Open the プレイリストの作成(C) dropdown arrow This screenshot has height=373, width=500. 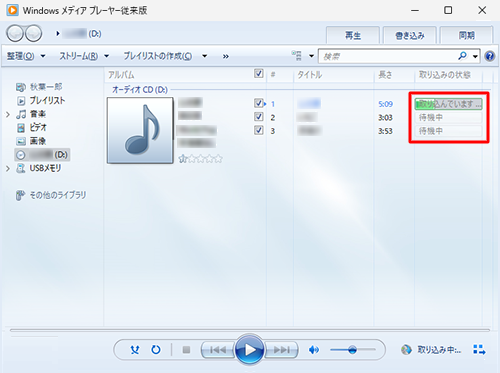[205, 56]
